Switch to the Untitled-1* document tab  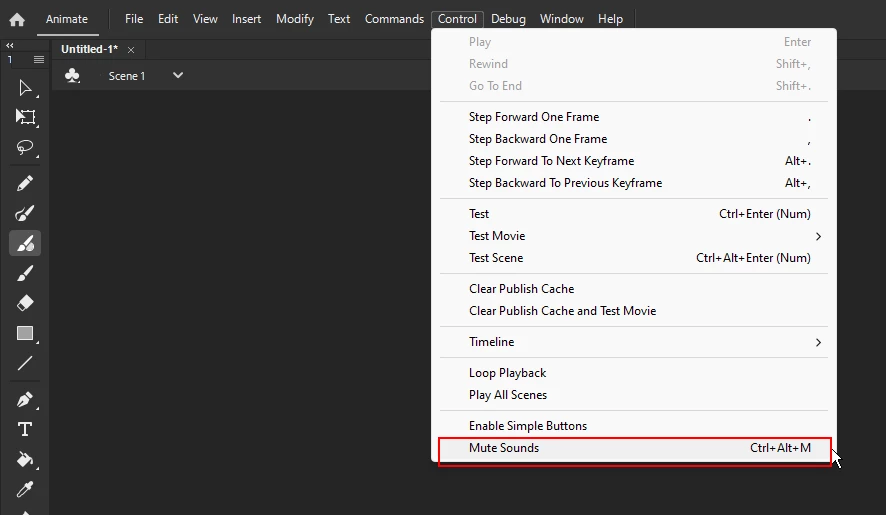(x=89, y=49)
